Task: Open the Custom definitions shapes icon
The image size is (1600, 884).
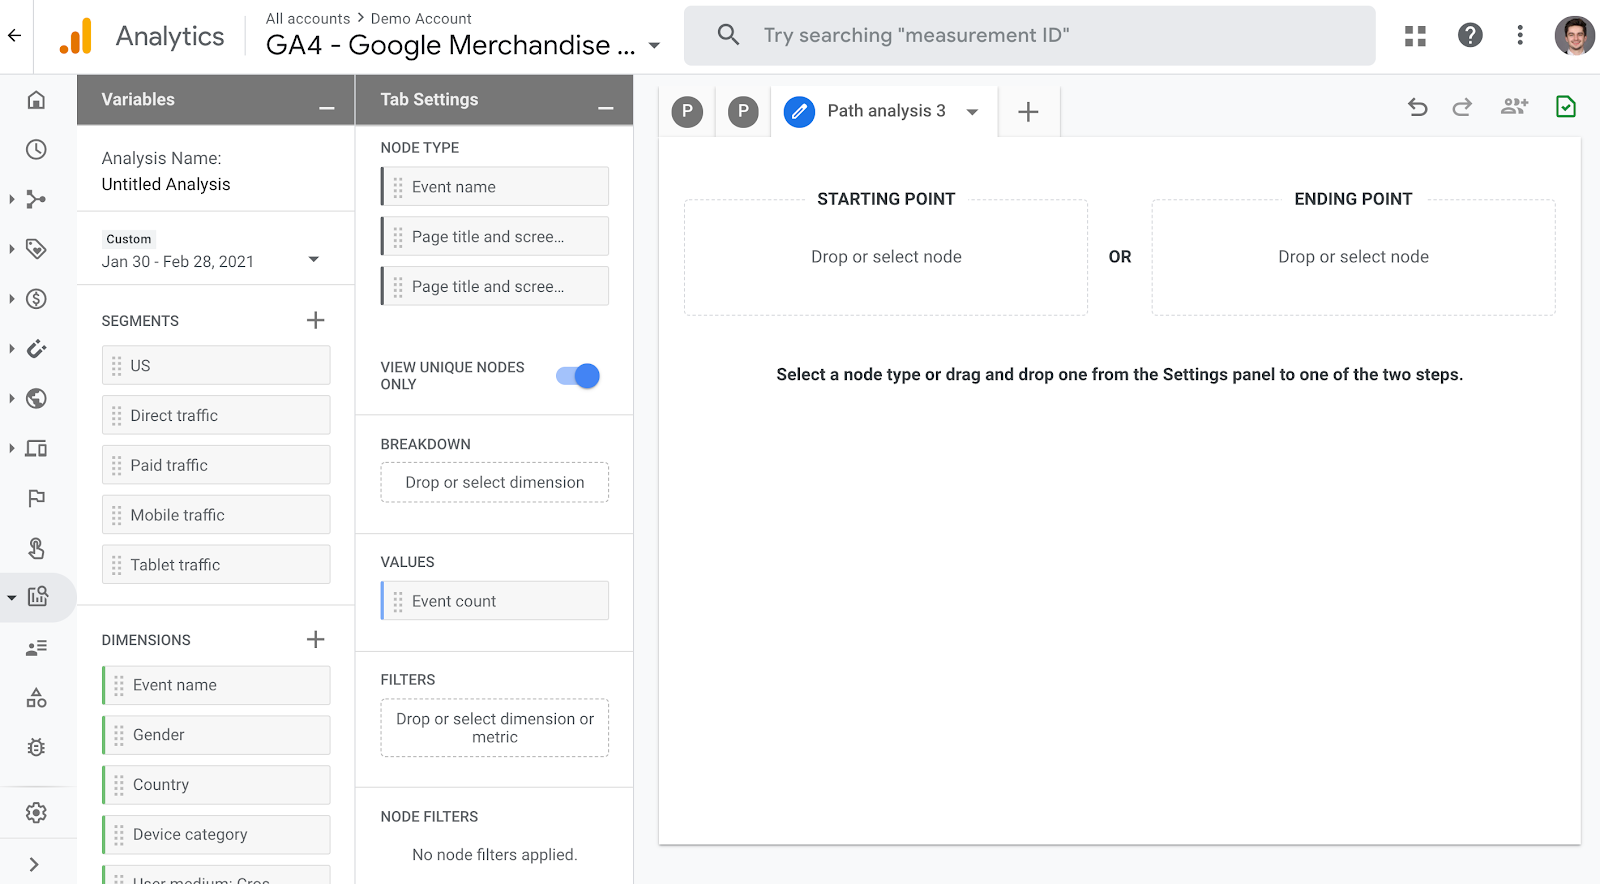Action: (36, 698)
